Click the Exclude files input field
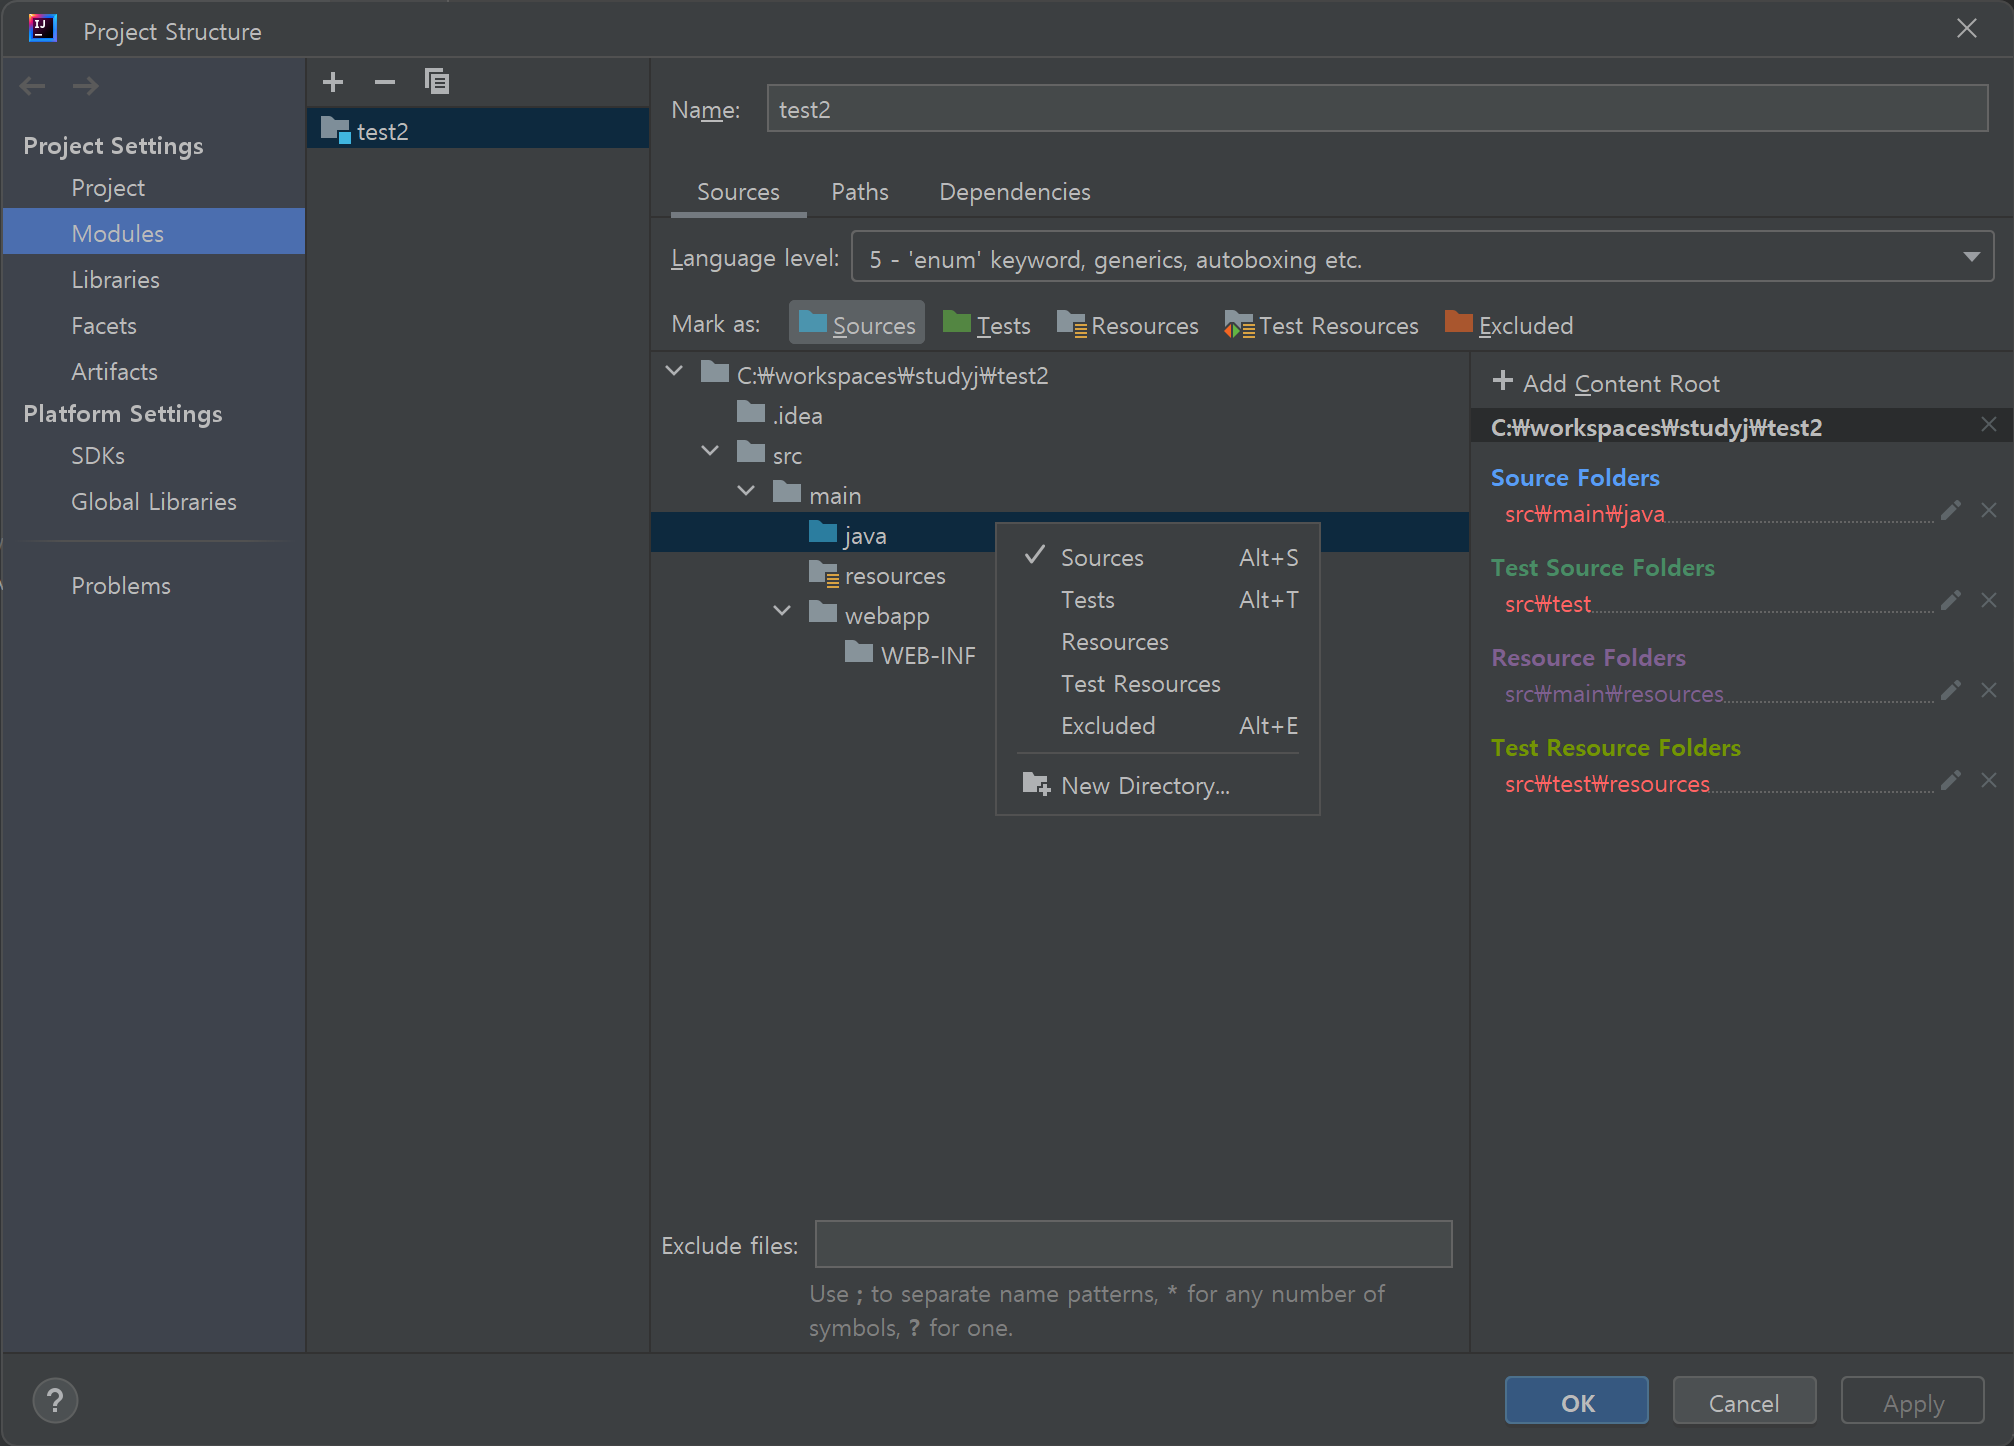The image size is (2014, 1446). (x=1133, y=1244)
